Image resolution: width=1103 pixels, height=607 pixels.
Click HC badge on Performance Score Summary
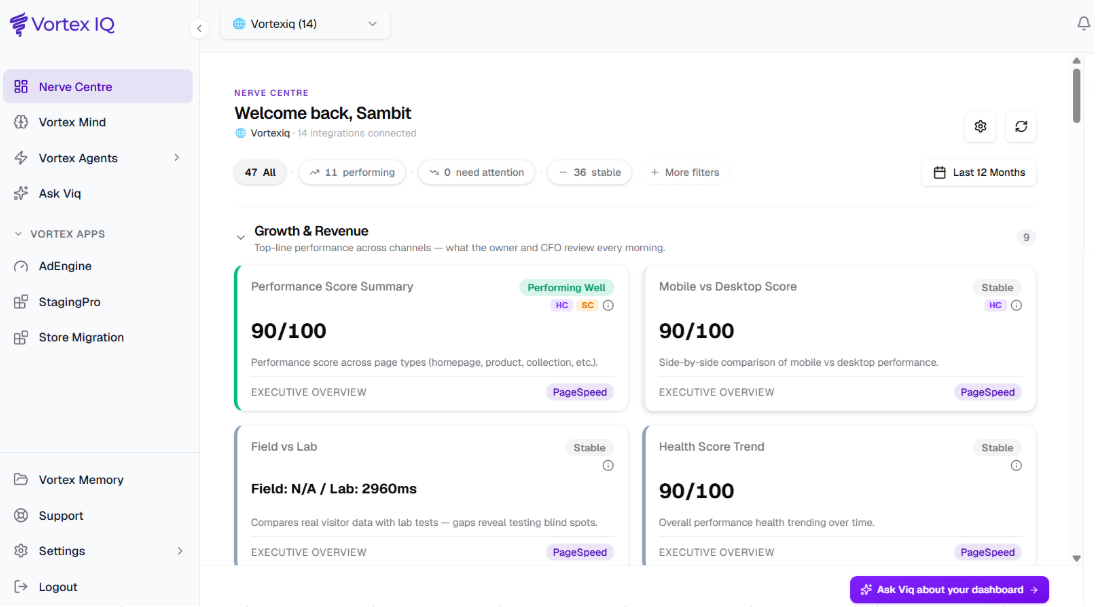[x=561, y=305]
